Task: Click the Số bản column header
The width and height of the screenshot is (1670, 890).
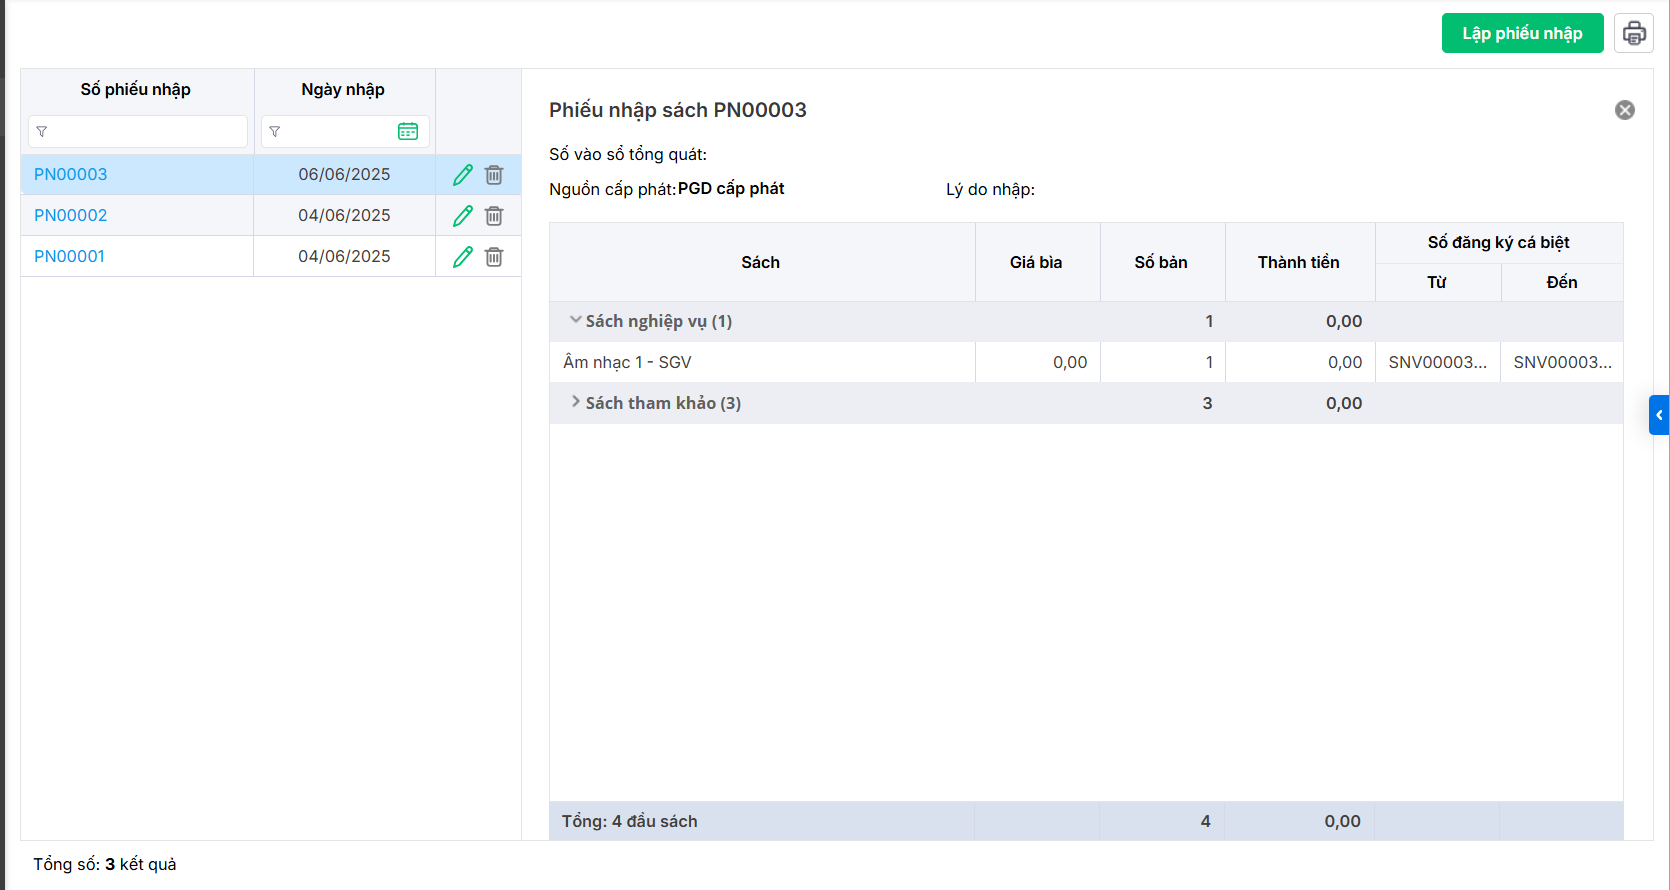Action: (1162, 262)
